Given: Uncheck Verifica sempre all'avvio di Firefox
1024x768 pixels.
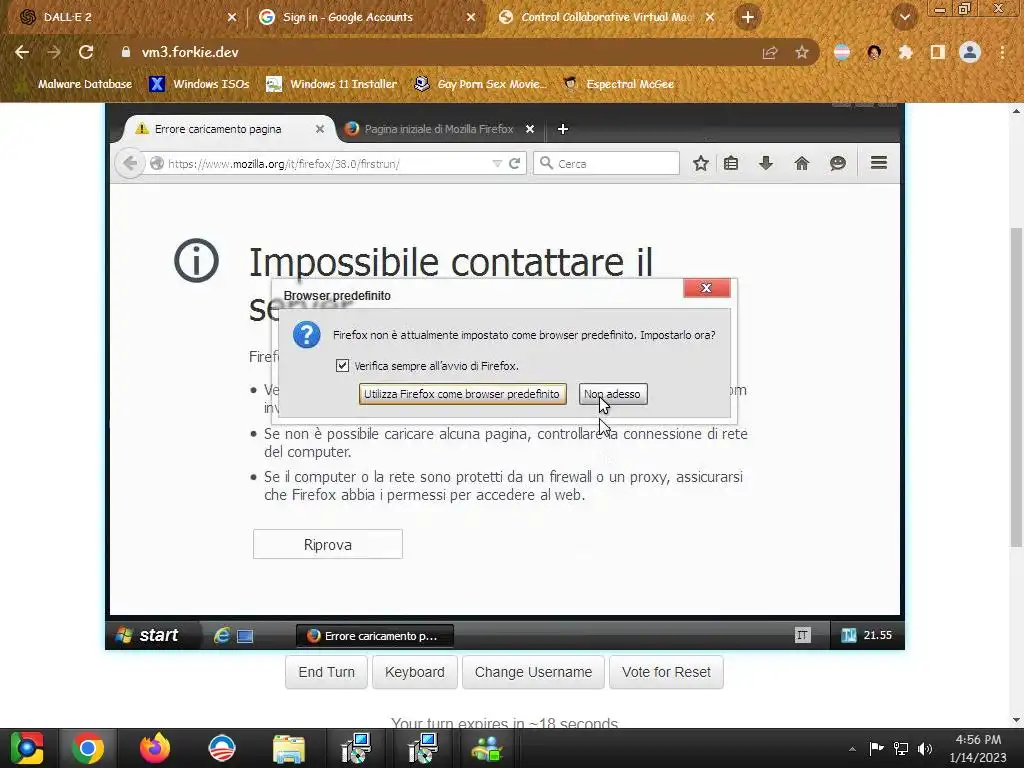Looking at the screenshot, I should point(342,366).
